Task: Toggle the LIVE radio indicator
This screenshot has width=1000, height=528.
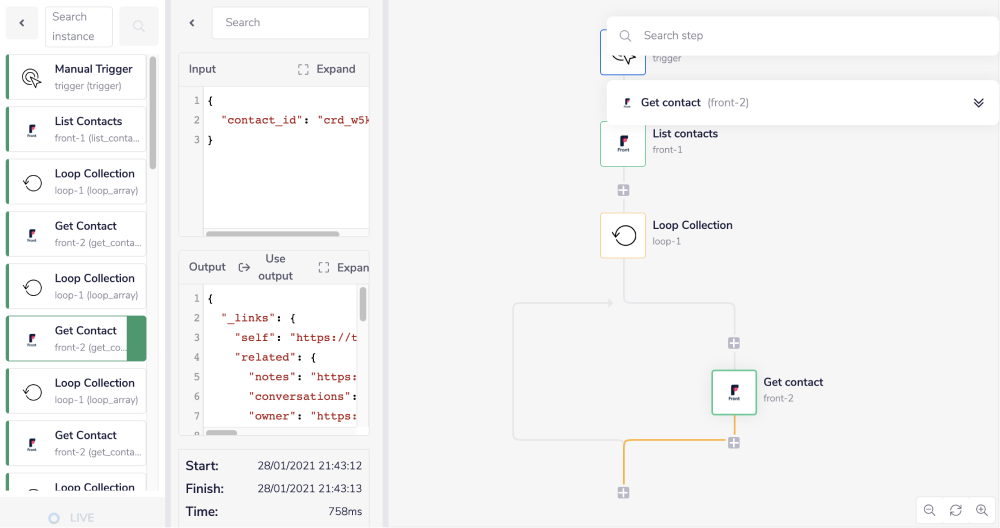Action: 54,518
